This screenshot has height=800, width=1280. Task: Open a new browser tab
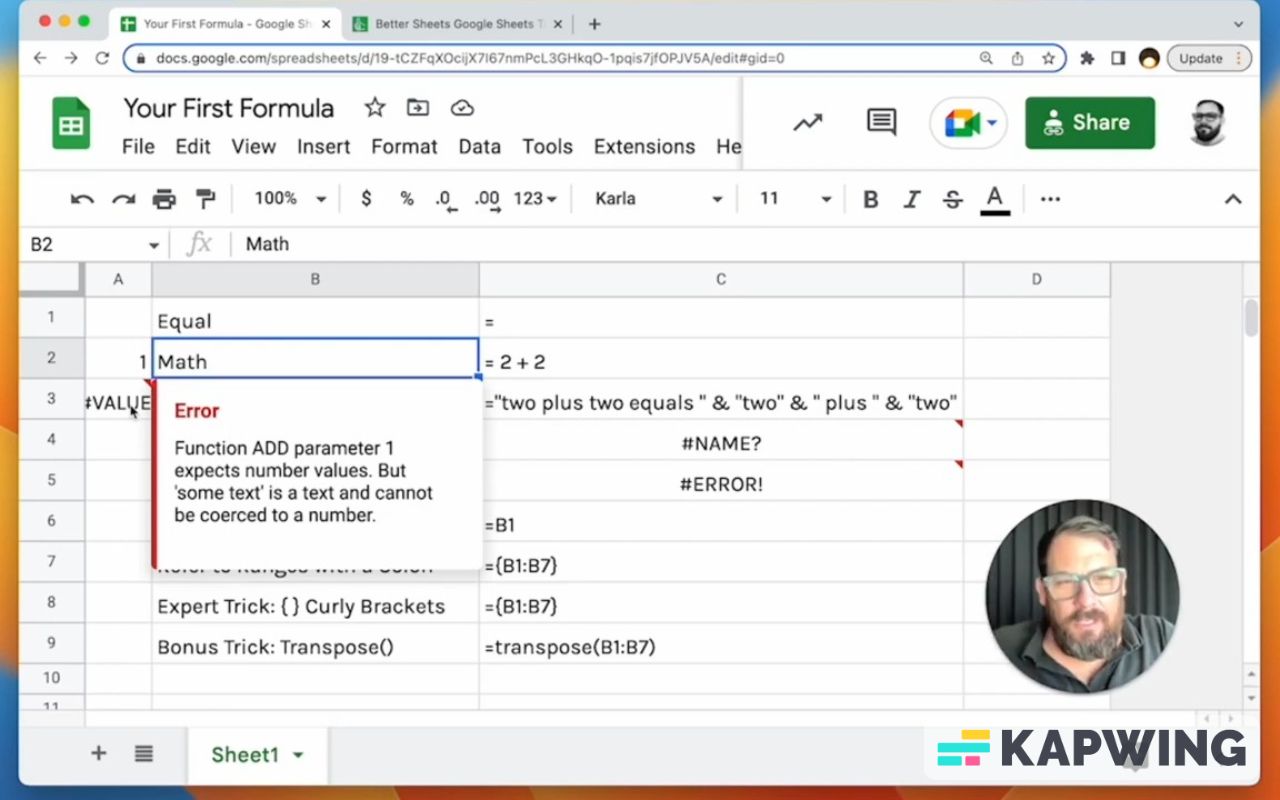[594, 23]
